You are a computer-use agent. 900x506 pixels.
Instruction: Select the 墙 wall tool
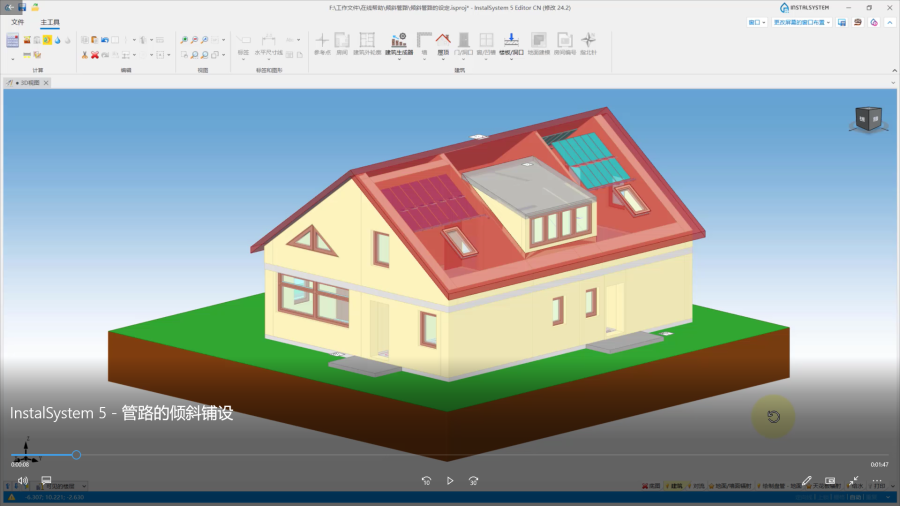pos(424,44)
